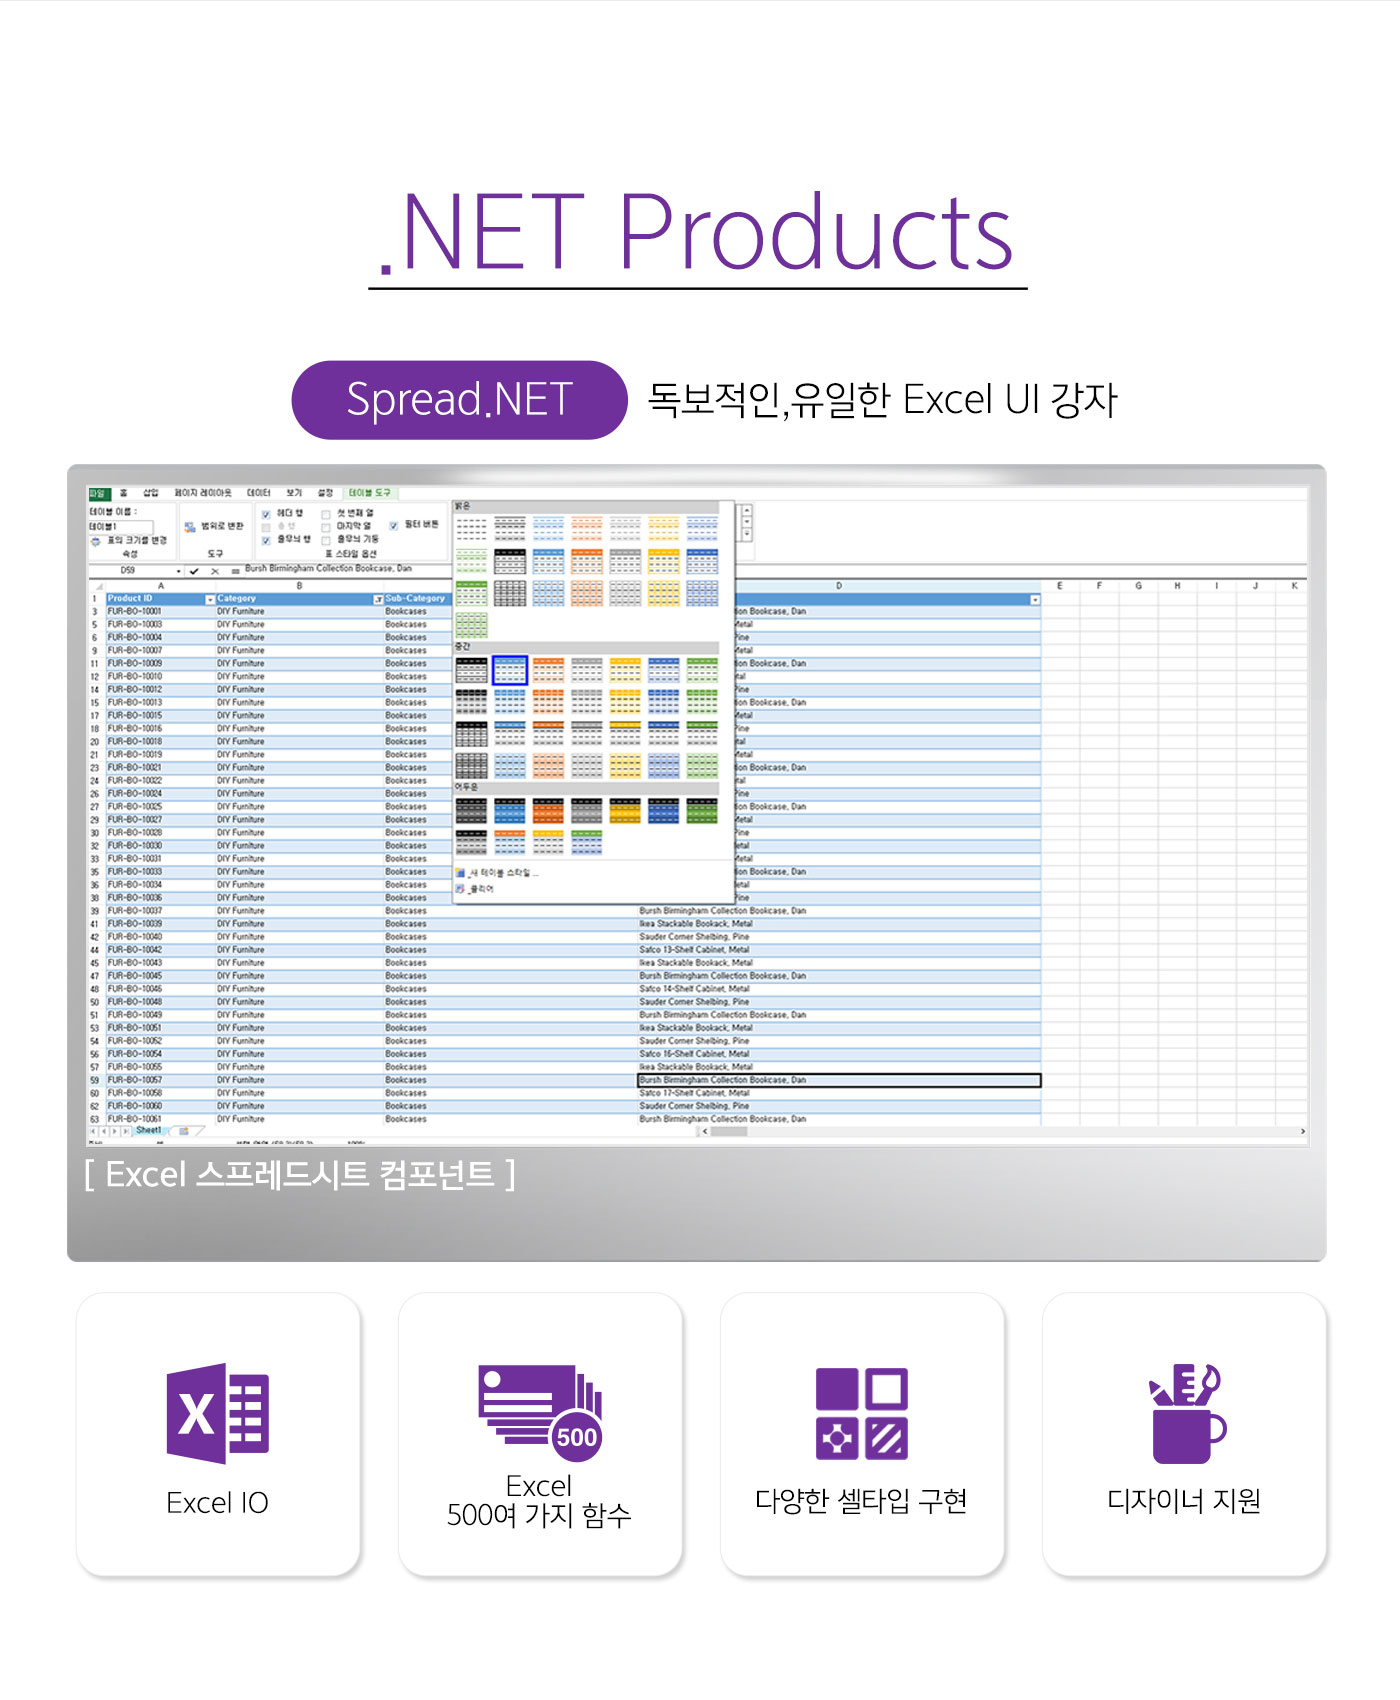This screenshot has width=1400, height=1700.
Task: Click the 다양한 셀타입 구현 icon
Action: click(x=862, y=1413)
